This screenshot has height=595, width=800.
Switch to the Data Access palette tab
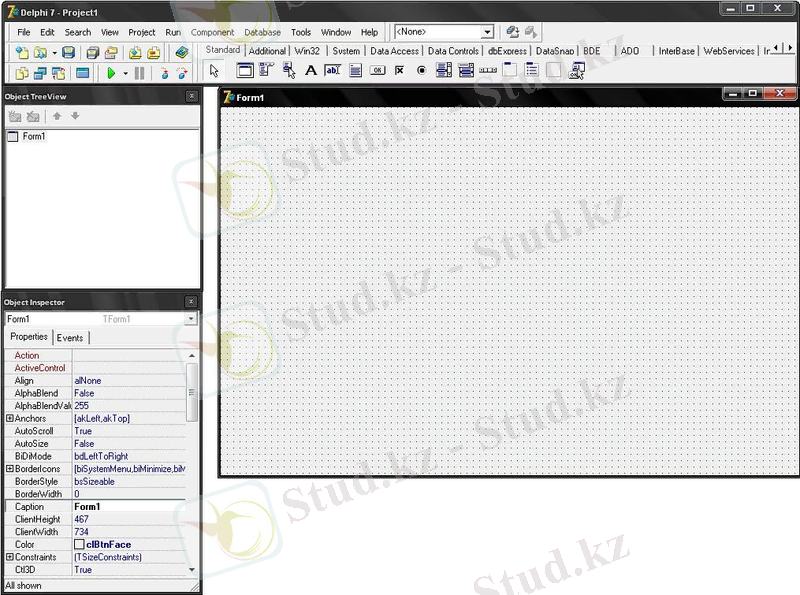(x=394, y=51)
